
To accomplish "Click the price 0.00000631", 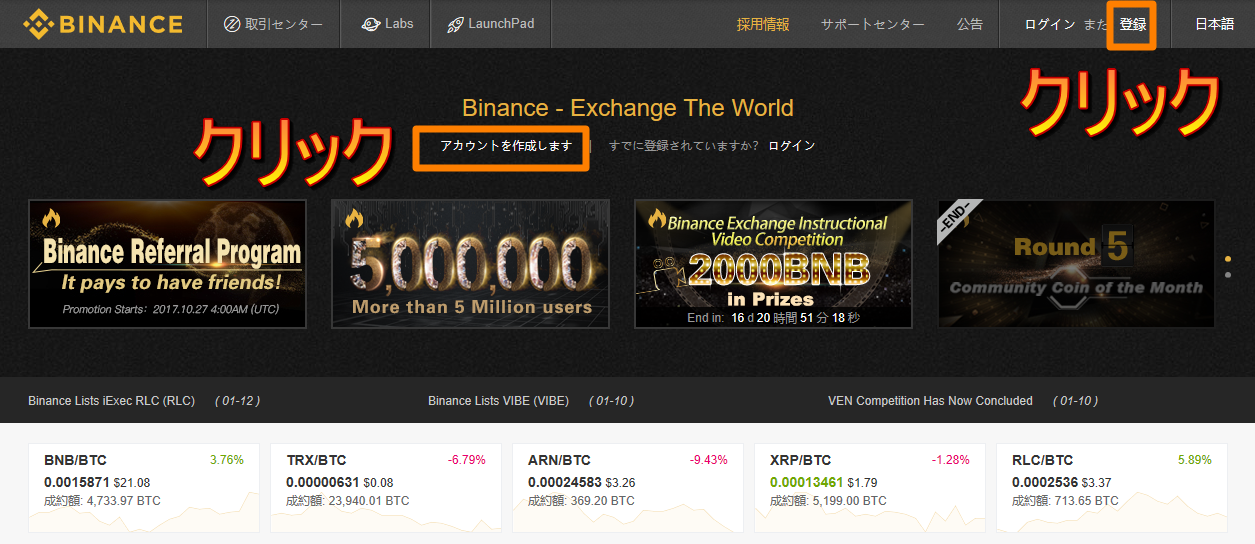I will pyautogui.click(x=322, y=483).
